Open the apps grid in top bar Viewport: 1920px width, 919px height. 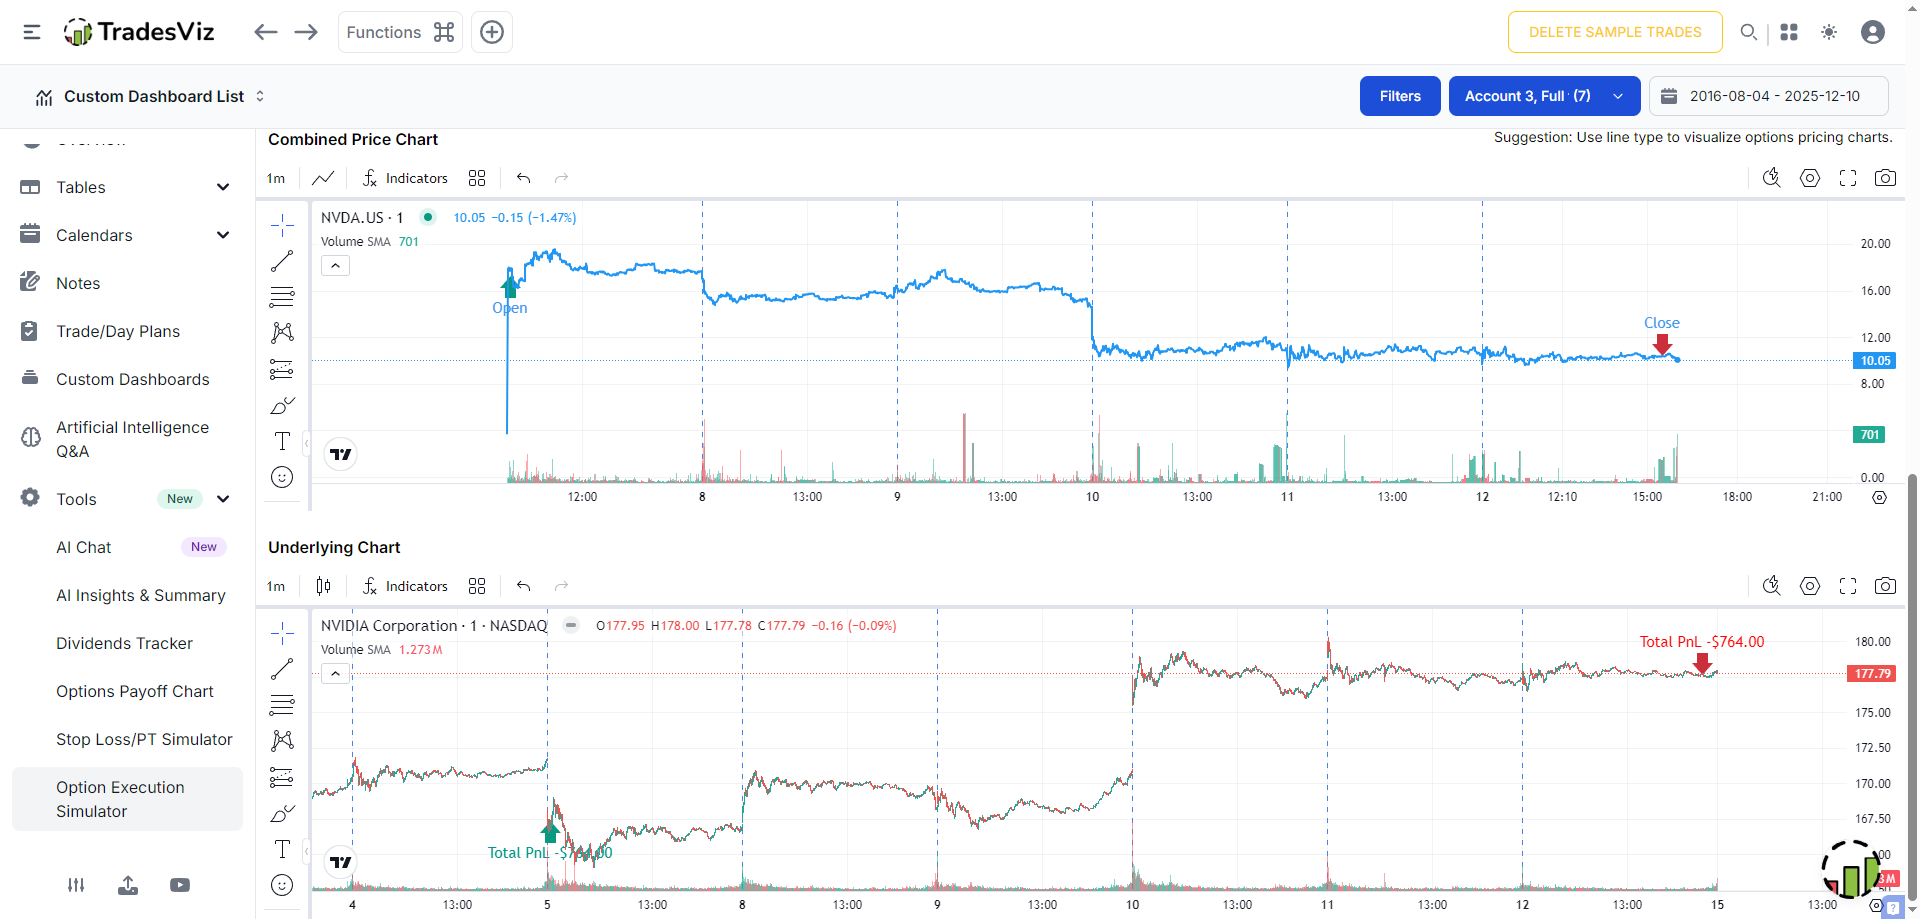(1789, 32)
